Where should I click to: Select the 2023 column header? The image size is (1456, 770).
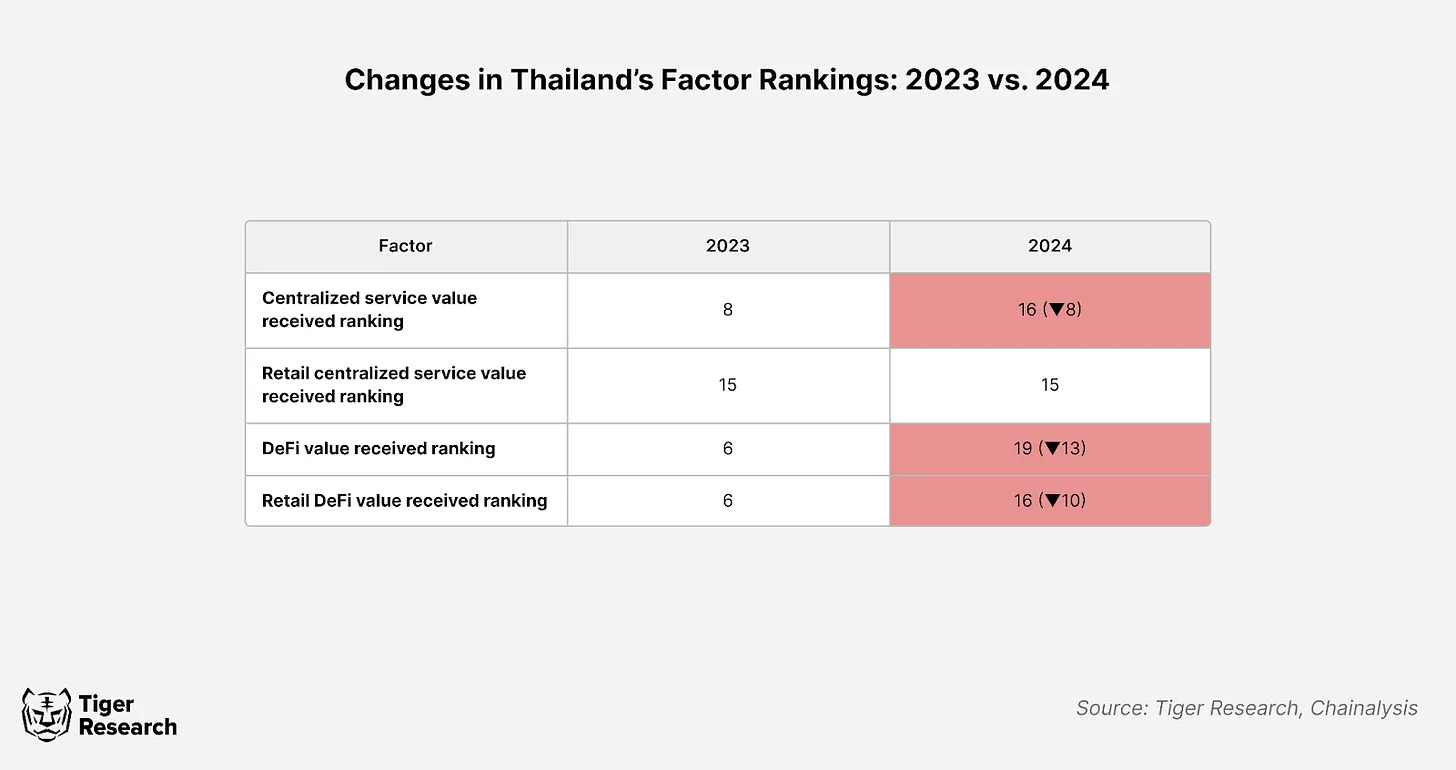(x=727, y=246)
